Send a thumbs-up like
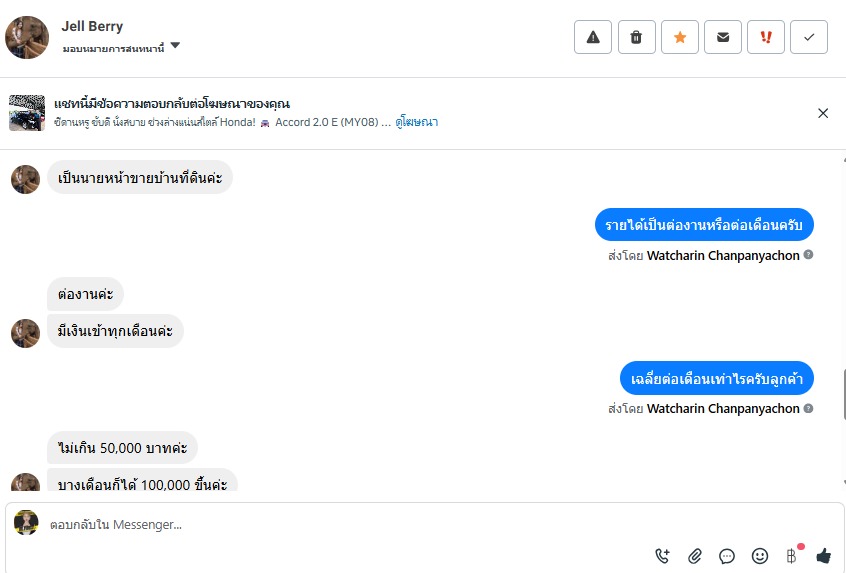Screen dimensions: 846x573 824,555
